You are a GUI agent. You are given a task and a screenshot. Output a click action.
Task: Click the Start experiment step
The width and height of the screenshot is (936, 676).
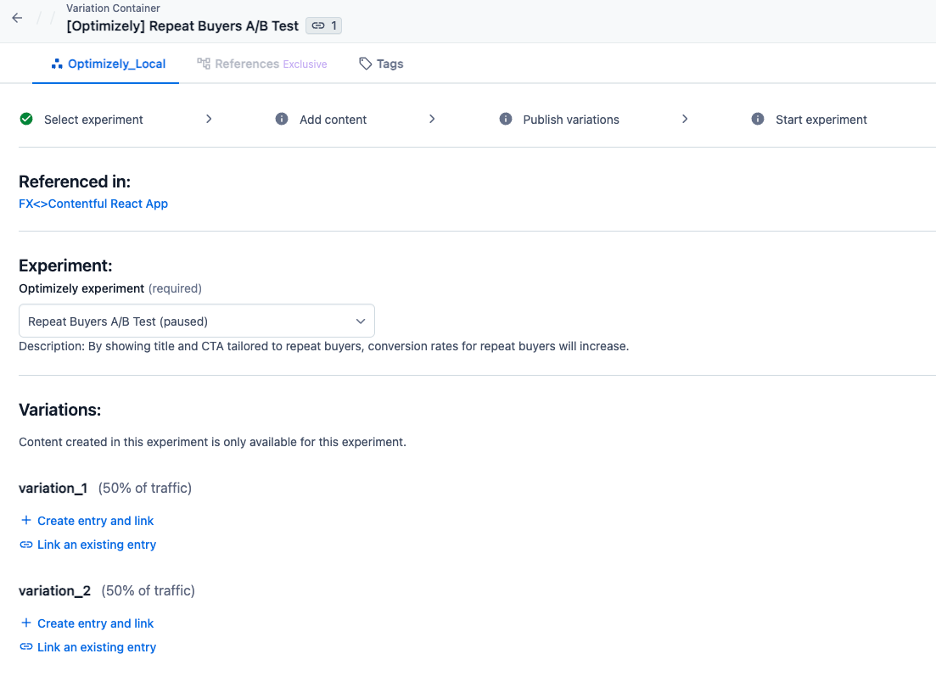pos(809,119)
